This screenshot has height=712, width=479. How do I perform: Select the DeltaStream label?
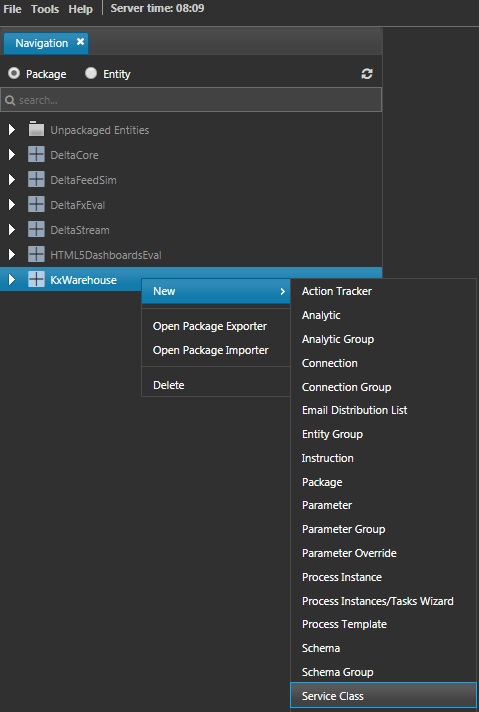coord(79,230)
